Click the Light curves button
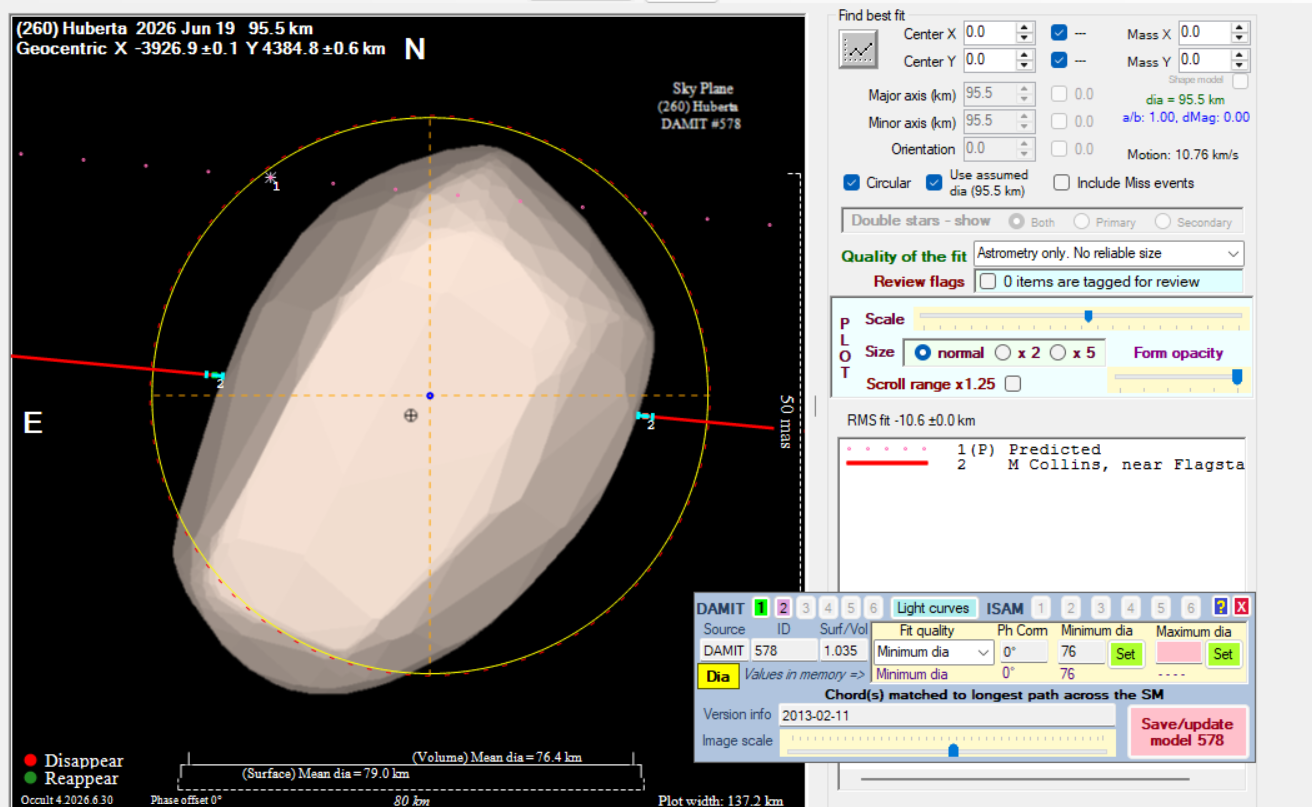 [933, 608]
